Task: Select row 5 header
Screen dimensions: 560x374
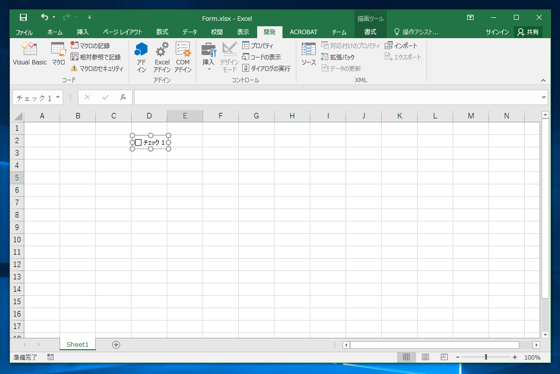Action: (x=17, y=178)
